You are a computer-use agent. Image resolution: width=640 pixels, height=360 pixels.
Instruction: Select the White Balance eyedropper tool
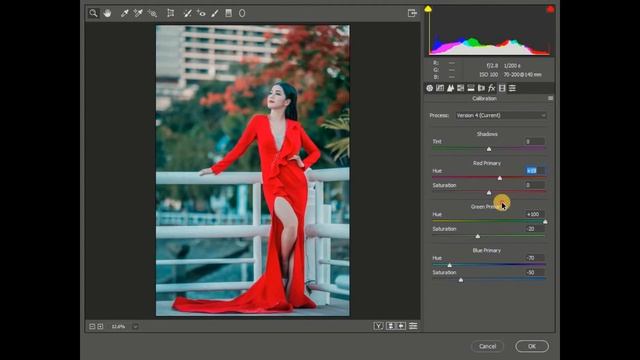[124, 13]
